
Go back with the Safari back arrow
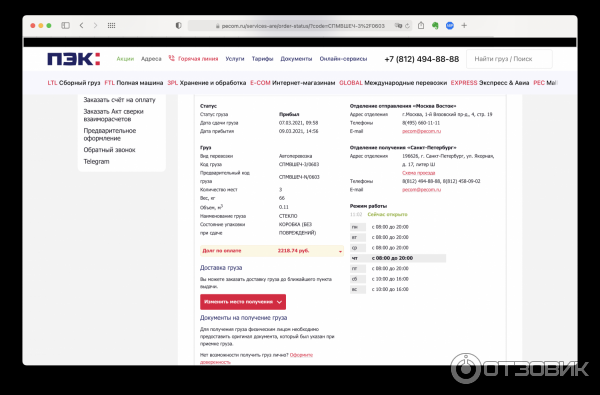[82, 26]
